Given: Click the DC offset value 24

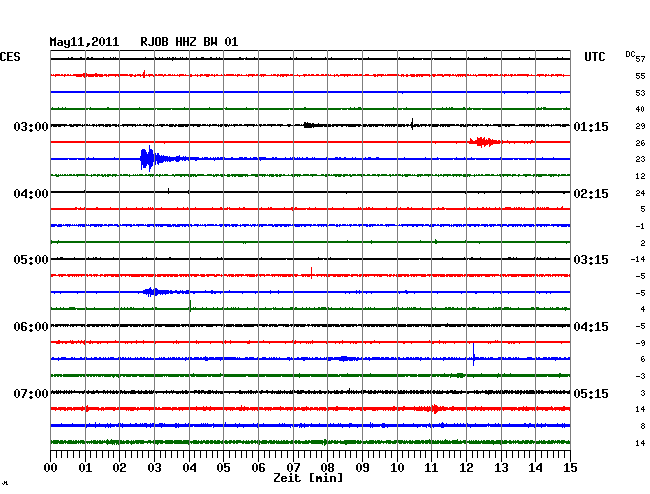Looking at the screenshot, I should [640, 193].
